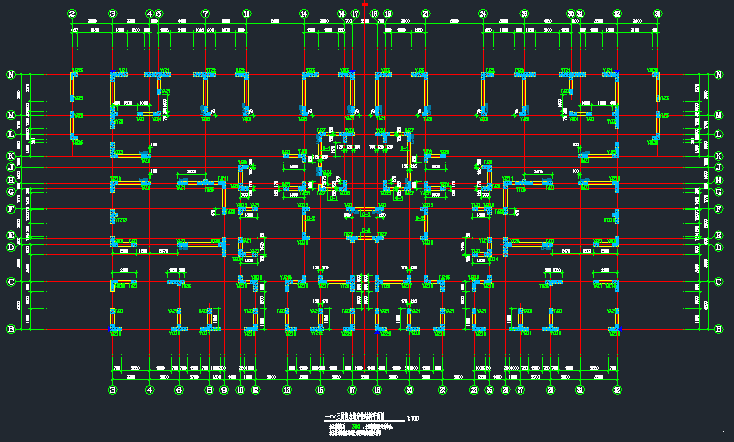Viewport: 734px width, 442px height.
Task: Click top axis bubble 2
Action: pos(72,14)
